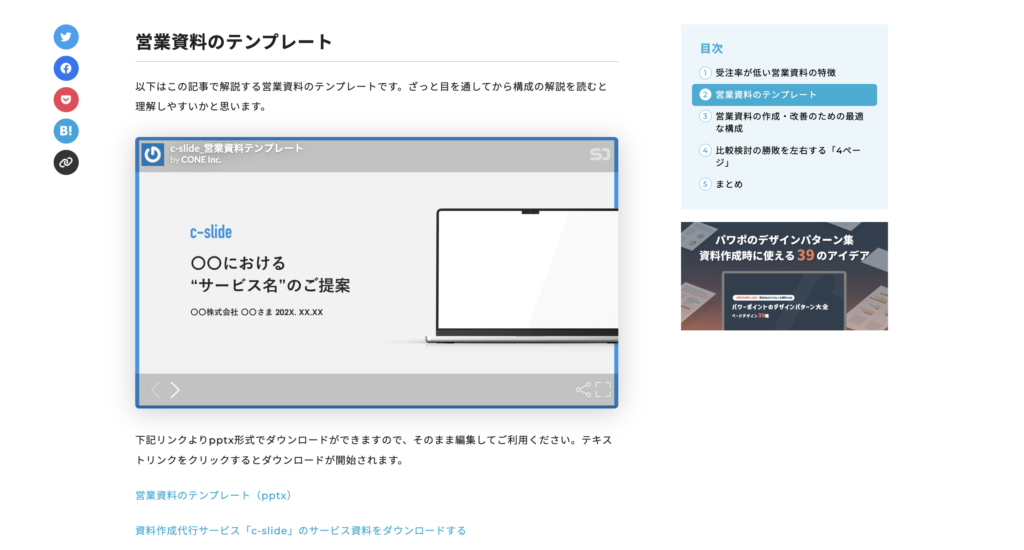Viewport: 1024px width, 550px height.
Task: Jump to まとめ in table of contents
Action: pos(721,184)
